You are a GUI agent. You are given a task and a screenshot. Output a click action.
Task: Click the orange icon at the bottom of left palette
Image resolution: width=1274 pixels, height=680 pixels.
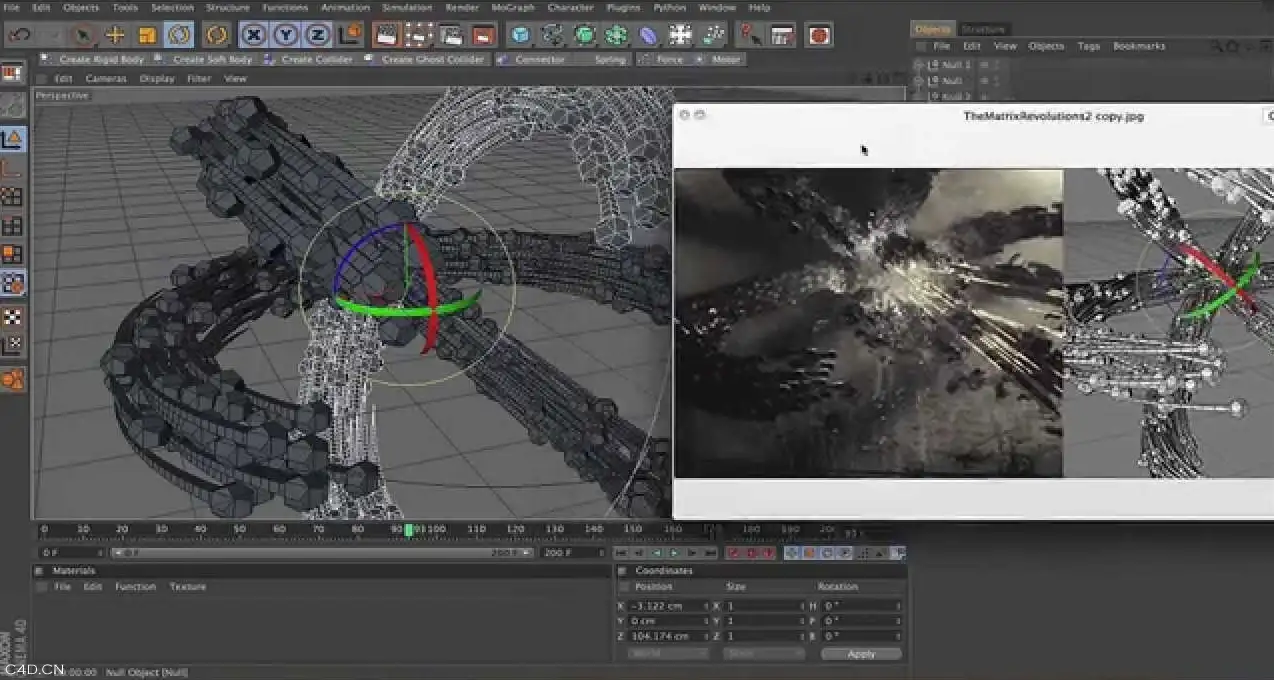pyautogui.click(x=13, y=379)
